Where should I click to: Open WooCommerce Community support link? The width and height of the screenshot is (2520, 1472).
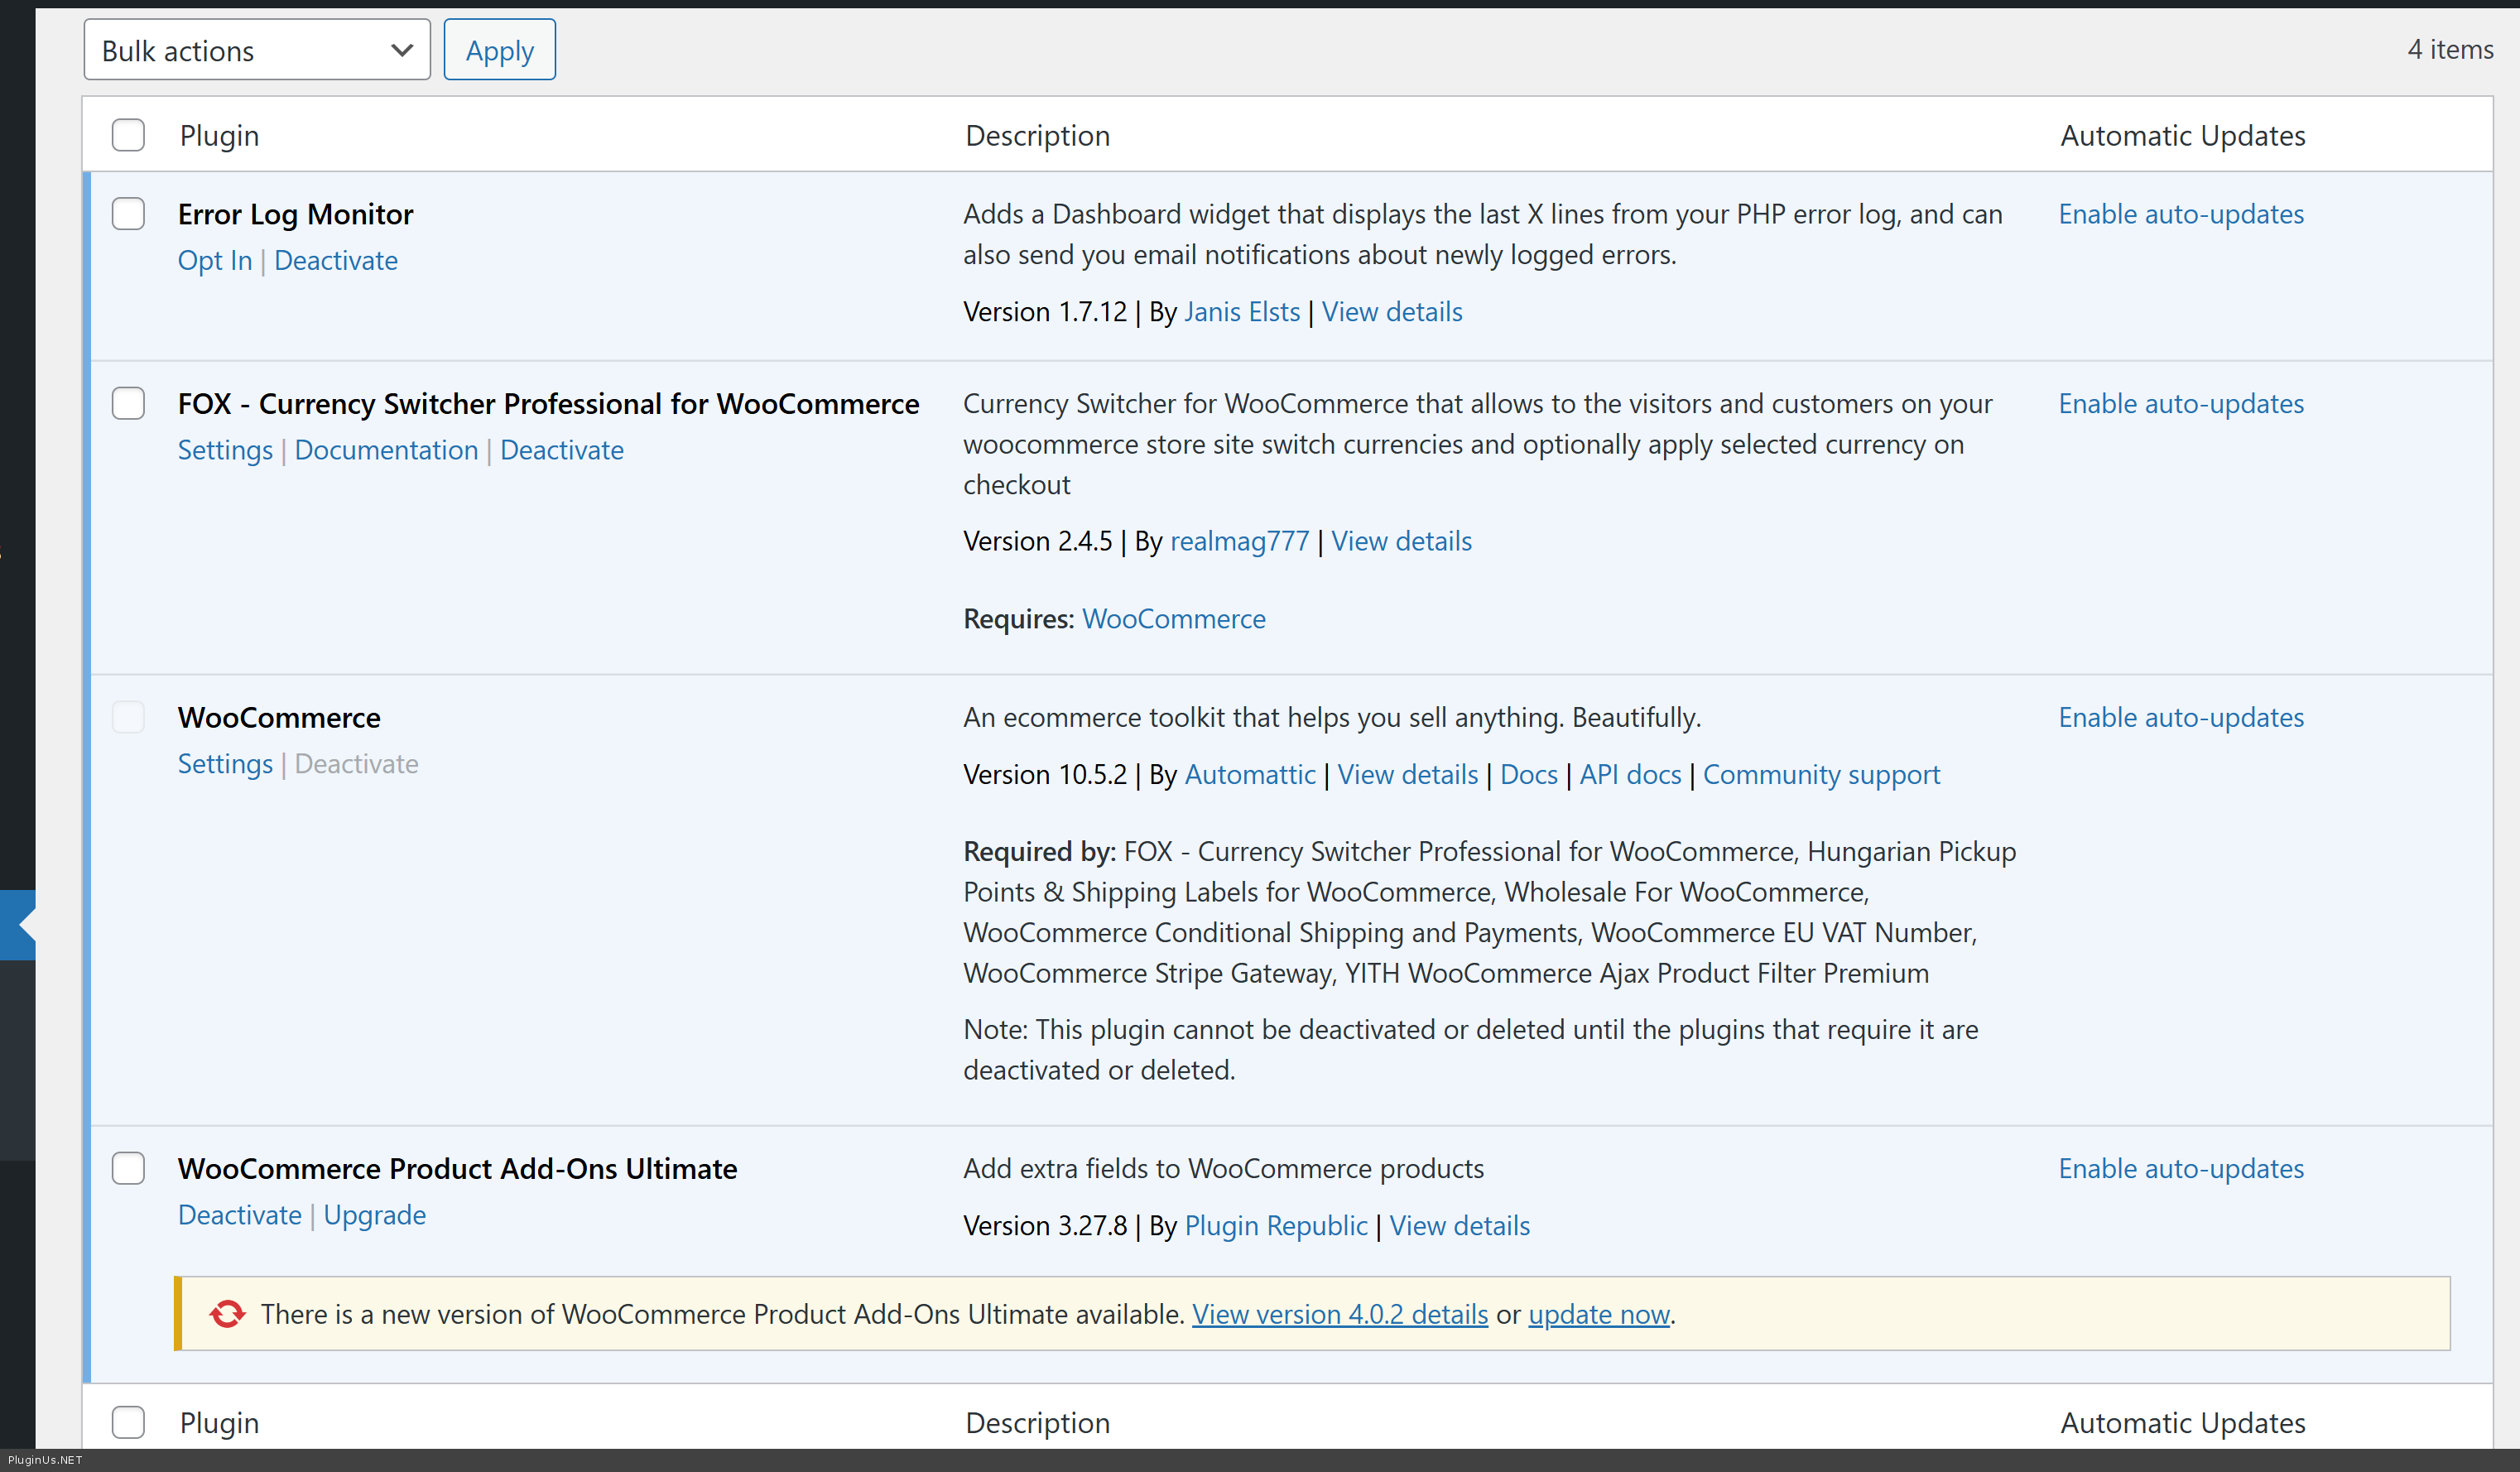pyautogui.click(x=1820, y=775)
